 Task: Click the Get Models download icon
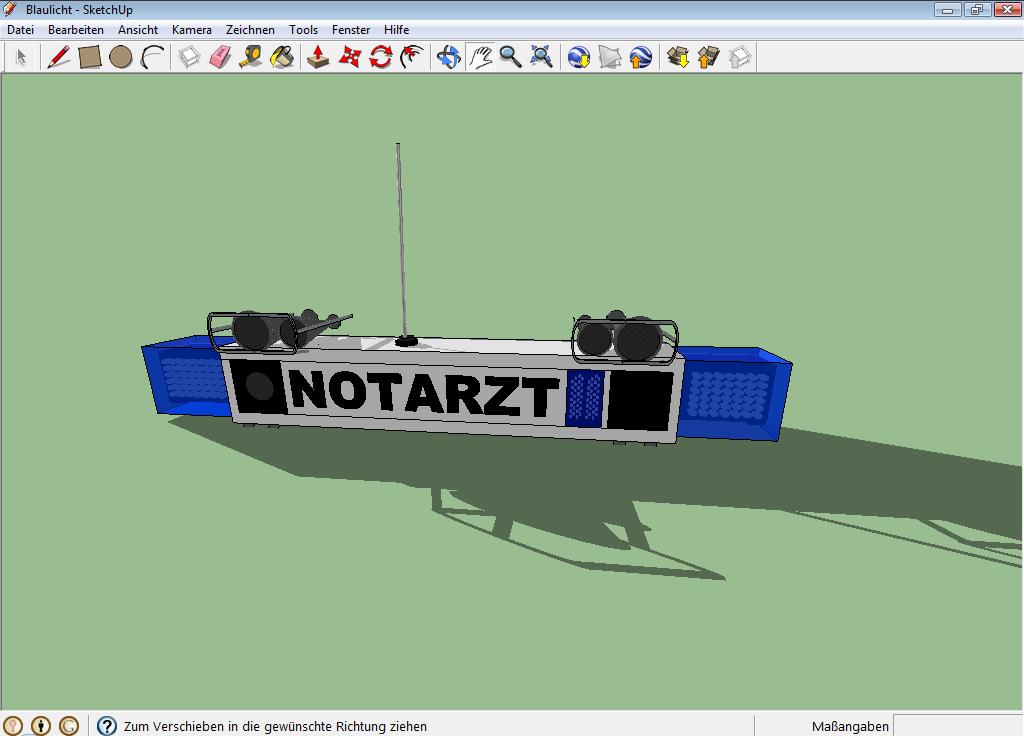point(678,57)
